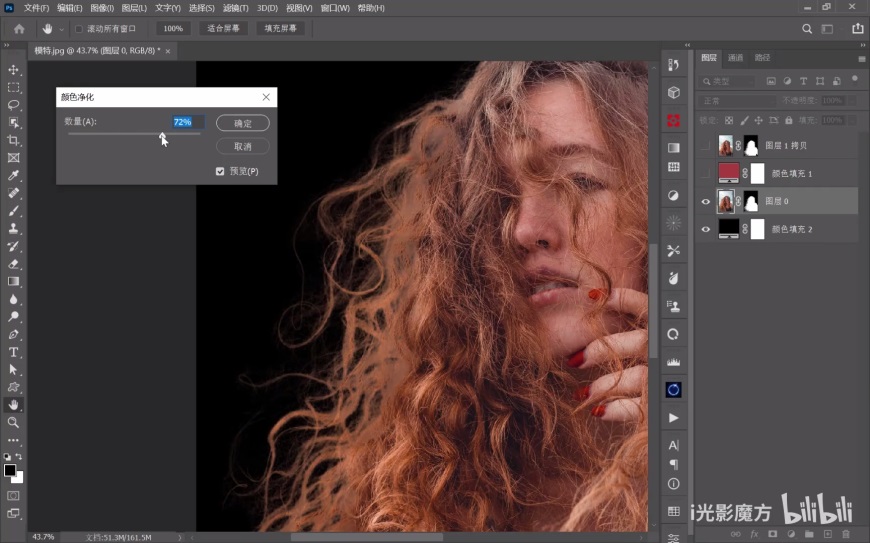This screenshot has width=870, height=543.
Task: Select the Zoom tool
Action: [x=13, y=423]
